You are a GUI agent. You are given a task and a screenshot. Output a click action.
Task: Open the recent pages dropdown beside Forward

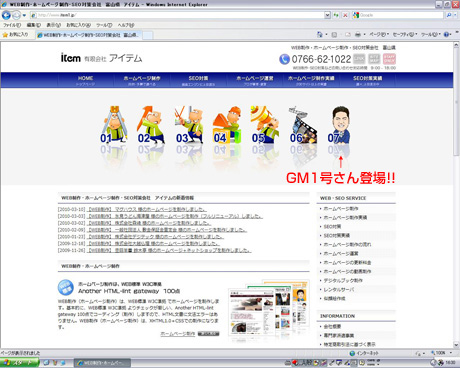[x=24, y=15]
